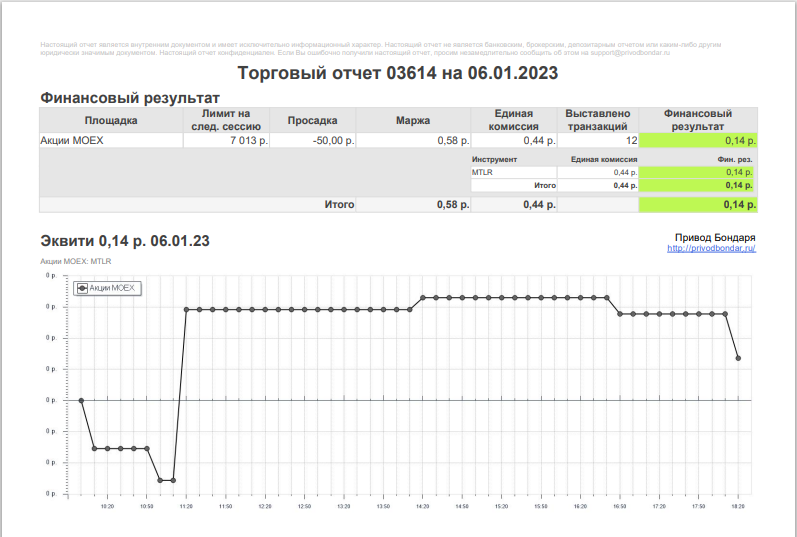This screenshot has height=537, width=797.
Task: Click the '11:50' time axis label
Action: pyautogui.click(x=226, y=506)
